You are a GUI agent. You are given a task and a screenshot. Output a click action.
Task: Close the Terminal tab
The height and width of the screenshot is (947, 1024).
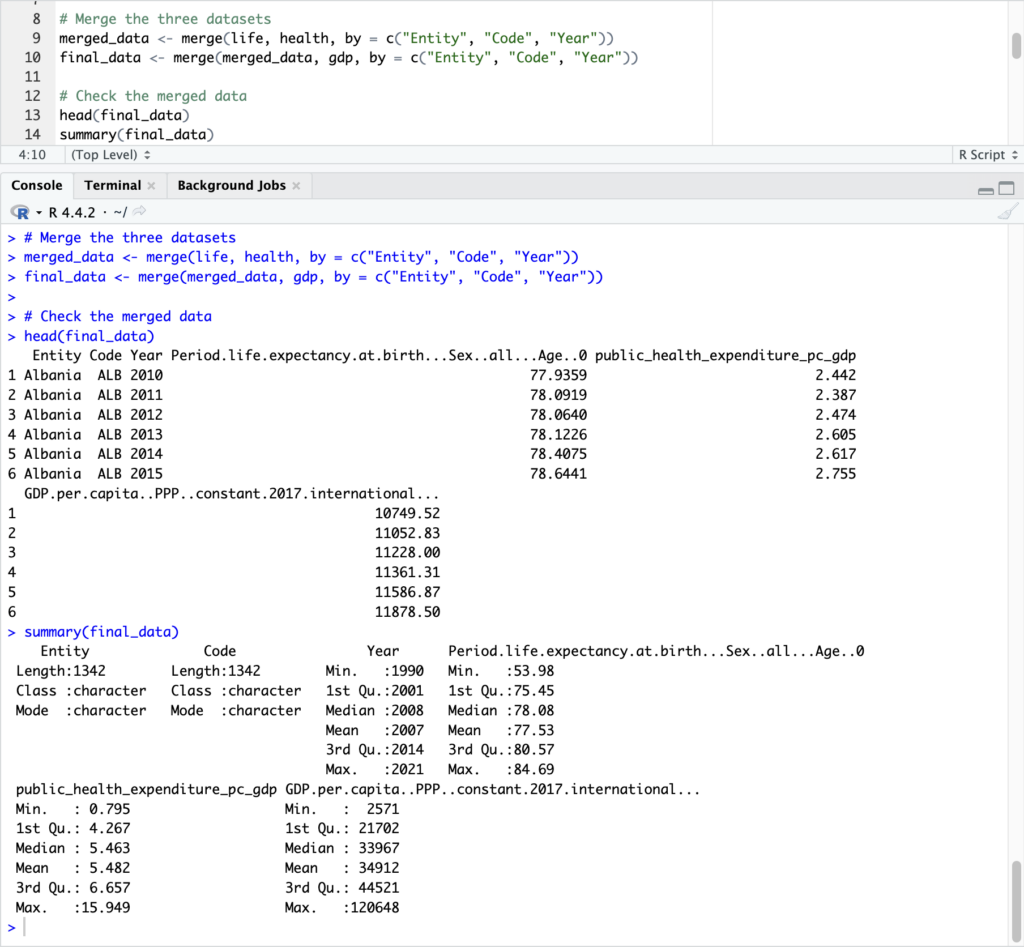click(x=151, y=186)
